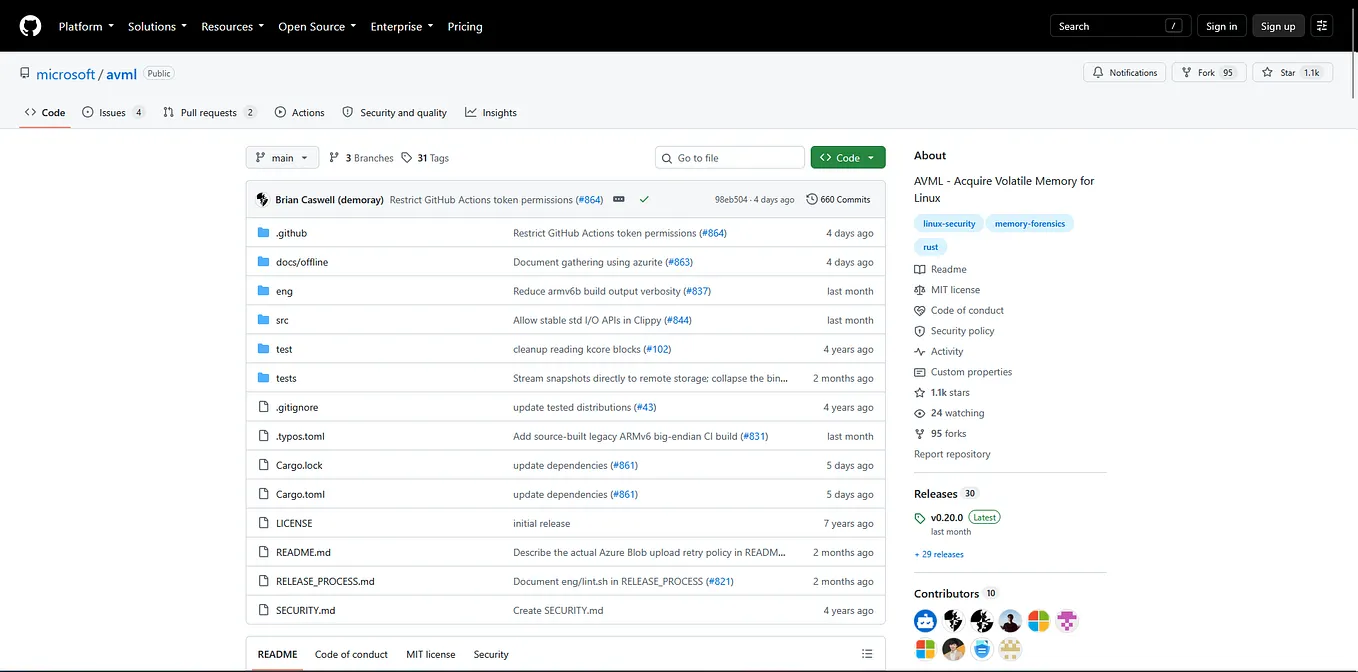Switch to the Pull requests tab
This screenshot has height=672, width=1358.
210,113
